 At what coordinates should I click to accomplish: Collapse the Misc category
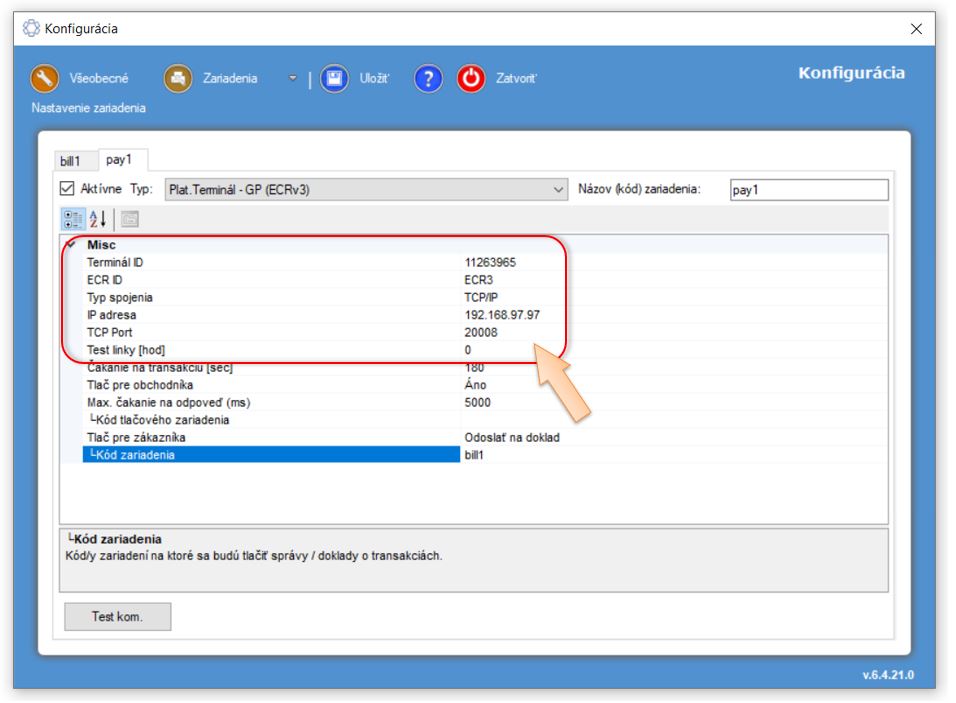point(71,245)
